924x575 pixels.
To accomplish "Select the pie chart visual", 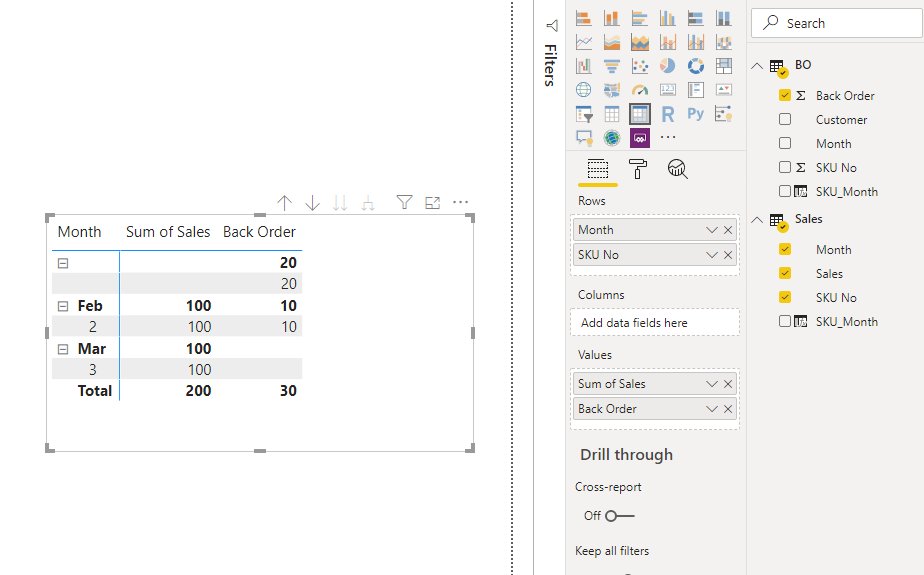I will click(668, 66).
